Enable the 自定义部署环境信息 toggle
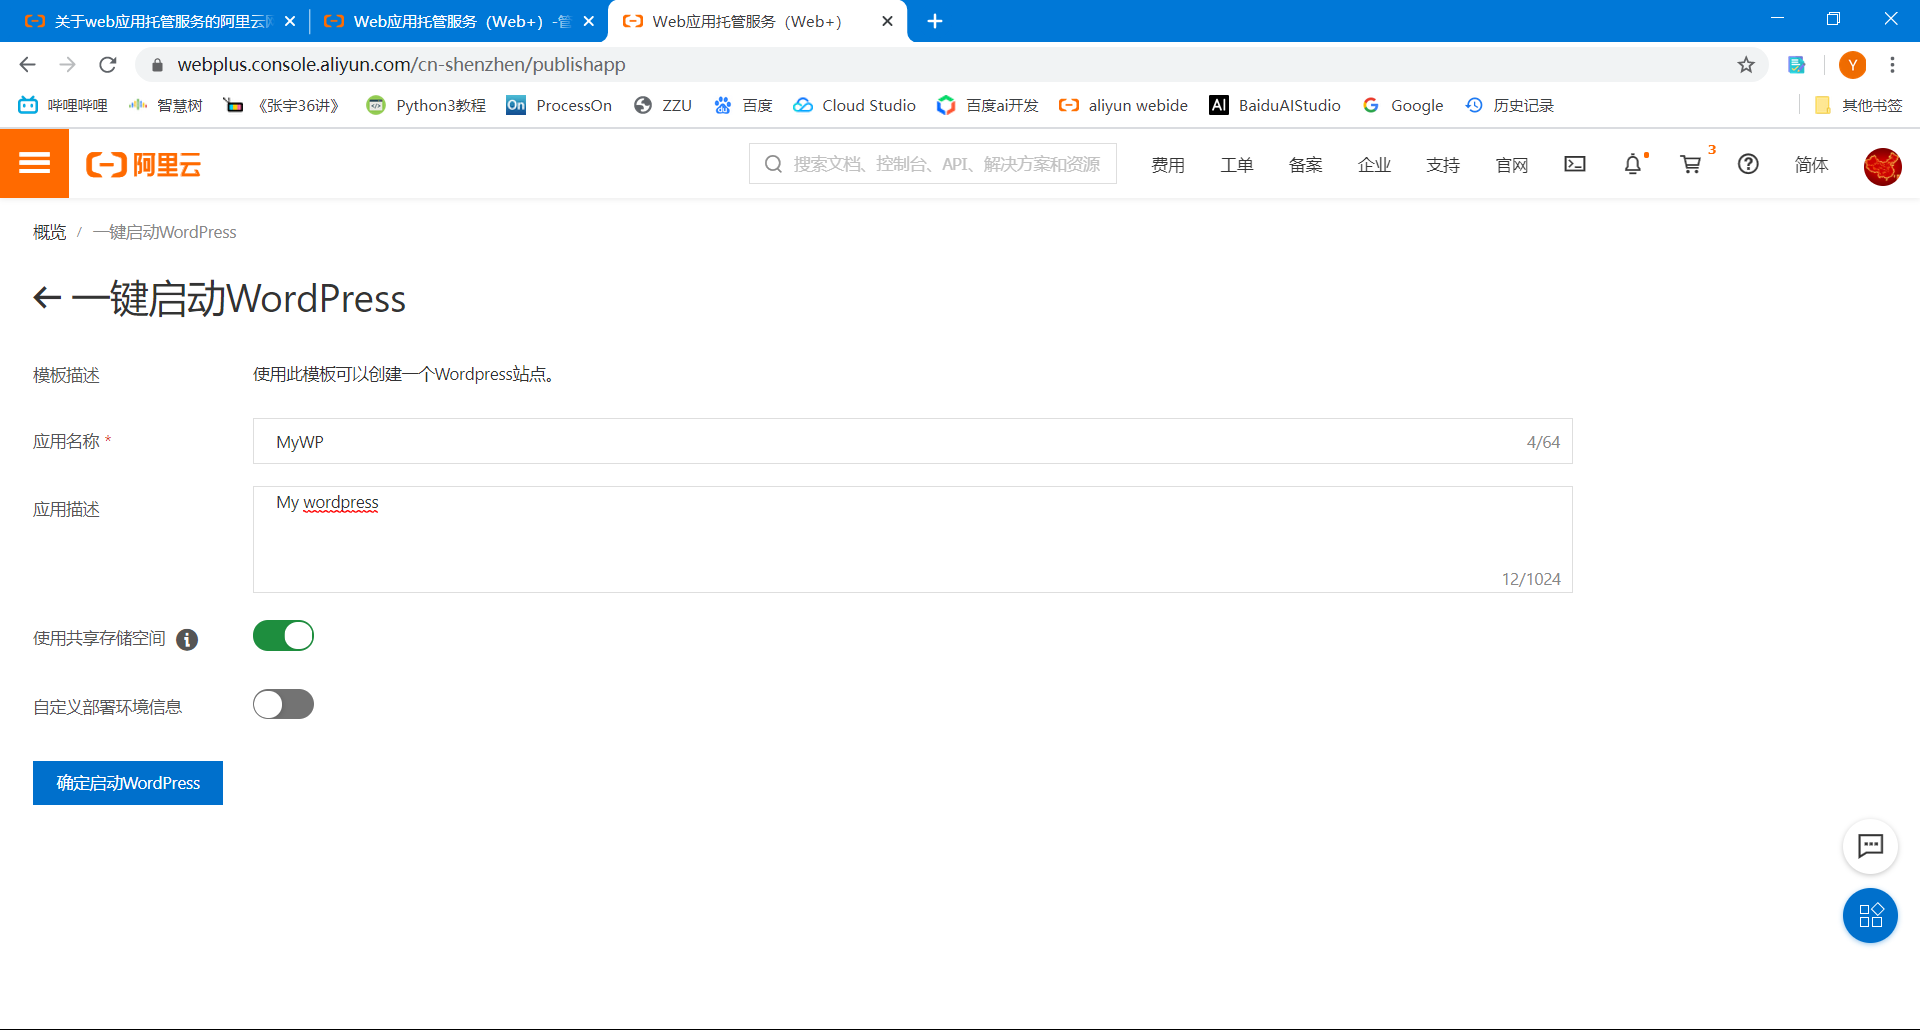Viewport: 1920px width, 1030px height. click(283, 705)
